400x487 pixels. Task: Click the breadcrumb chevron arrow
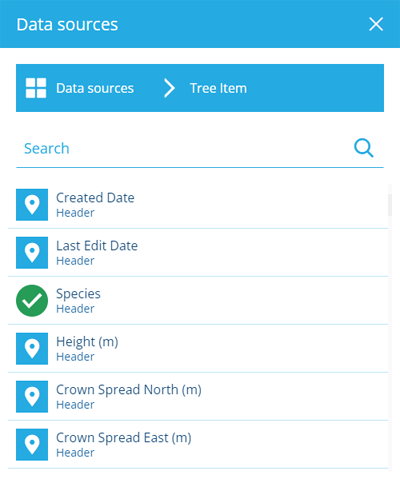[169, 88]
